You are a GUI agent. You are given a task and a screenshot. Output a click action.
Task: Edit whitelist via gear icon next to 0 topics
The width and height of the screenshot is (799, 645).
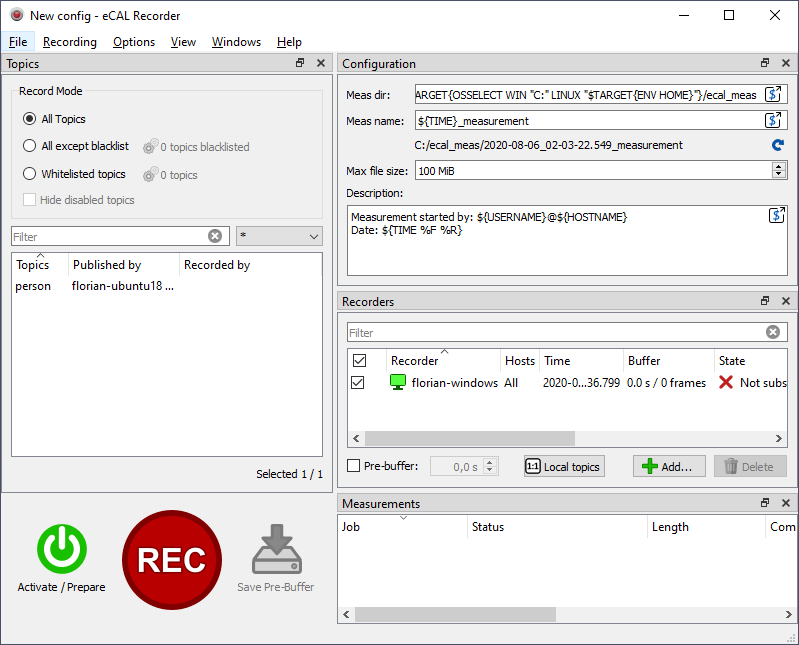coord(150,175)
